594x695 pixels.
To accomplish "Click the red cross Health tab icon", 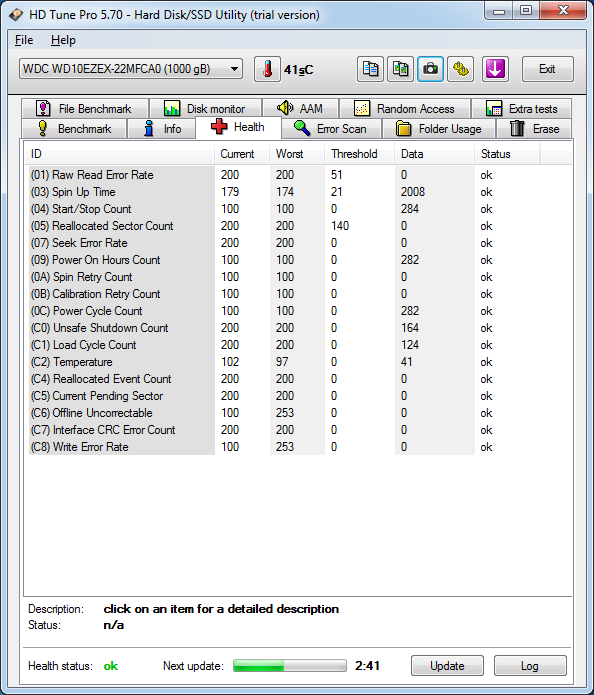I will point(219,127).
